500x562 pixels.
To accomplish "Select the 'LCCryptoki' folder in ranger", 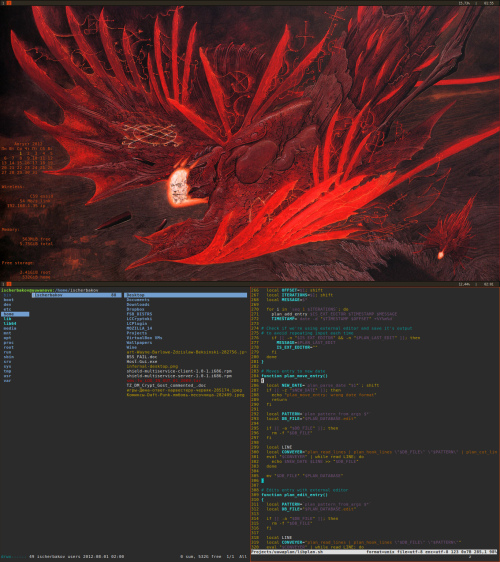I will [x=139, y=319].
